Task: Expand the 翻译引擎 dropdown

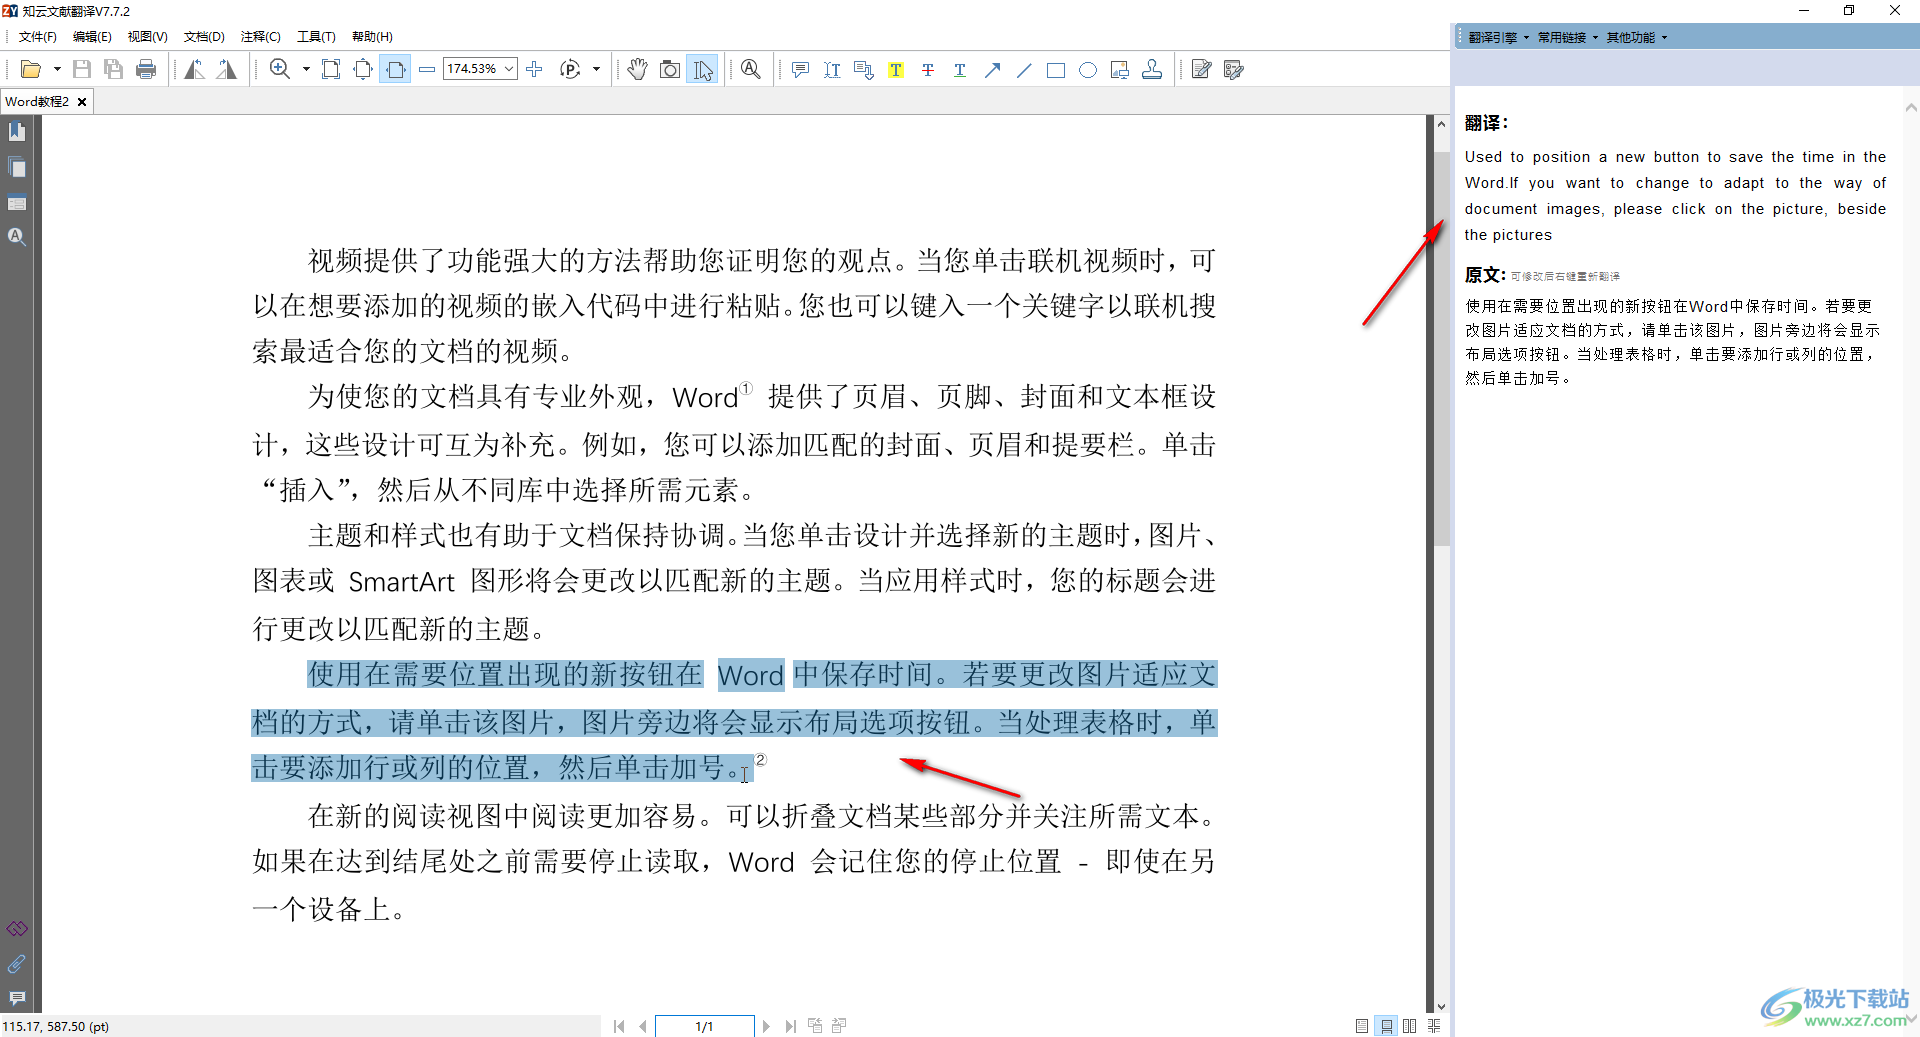Action: 1498,37
